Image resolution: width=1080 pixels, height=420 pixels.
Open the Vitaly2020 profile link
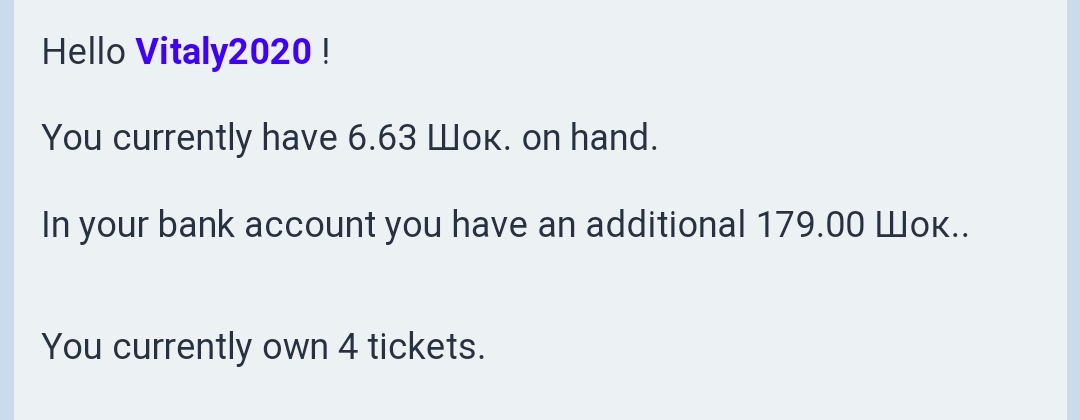223,52
